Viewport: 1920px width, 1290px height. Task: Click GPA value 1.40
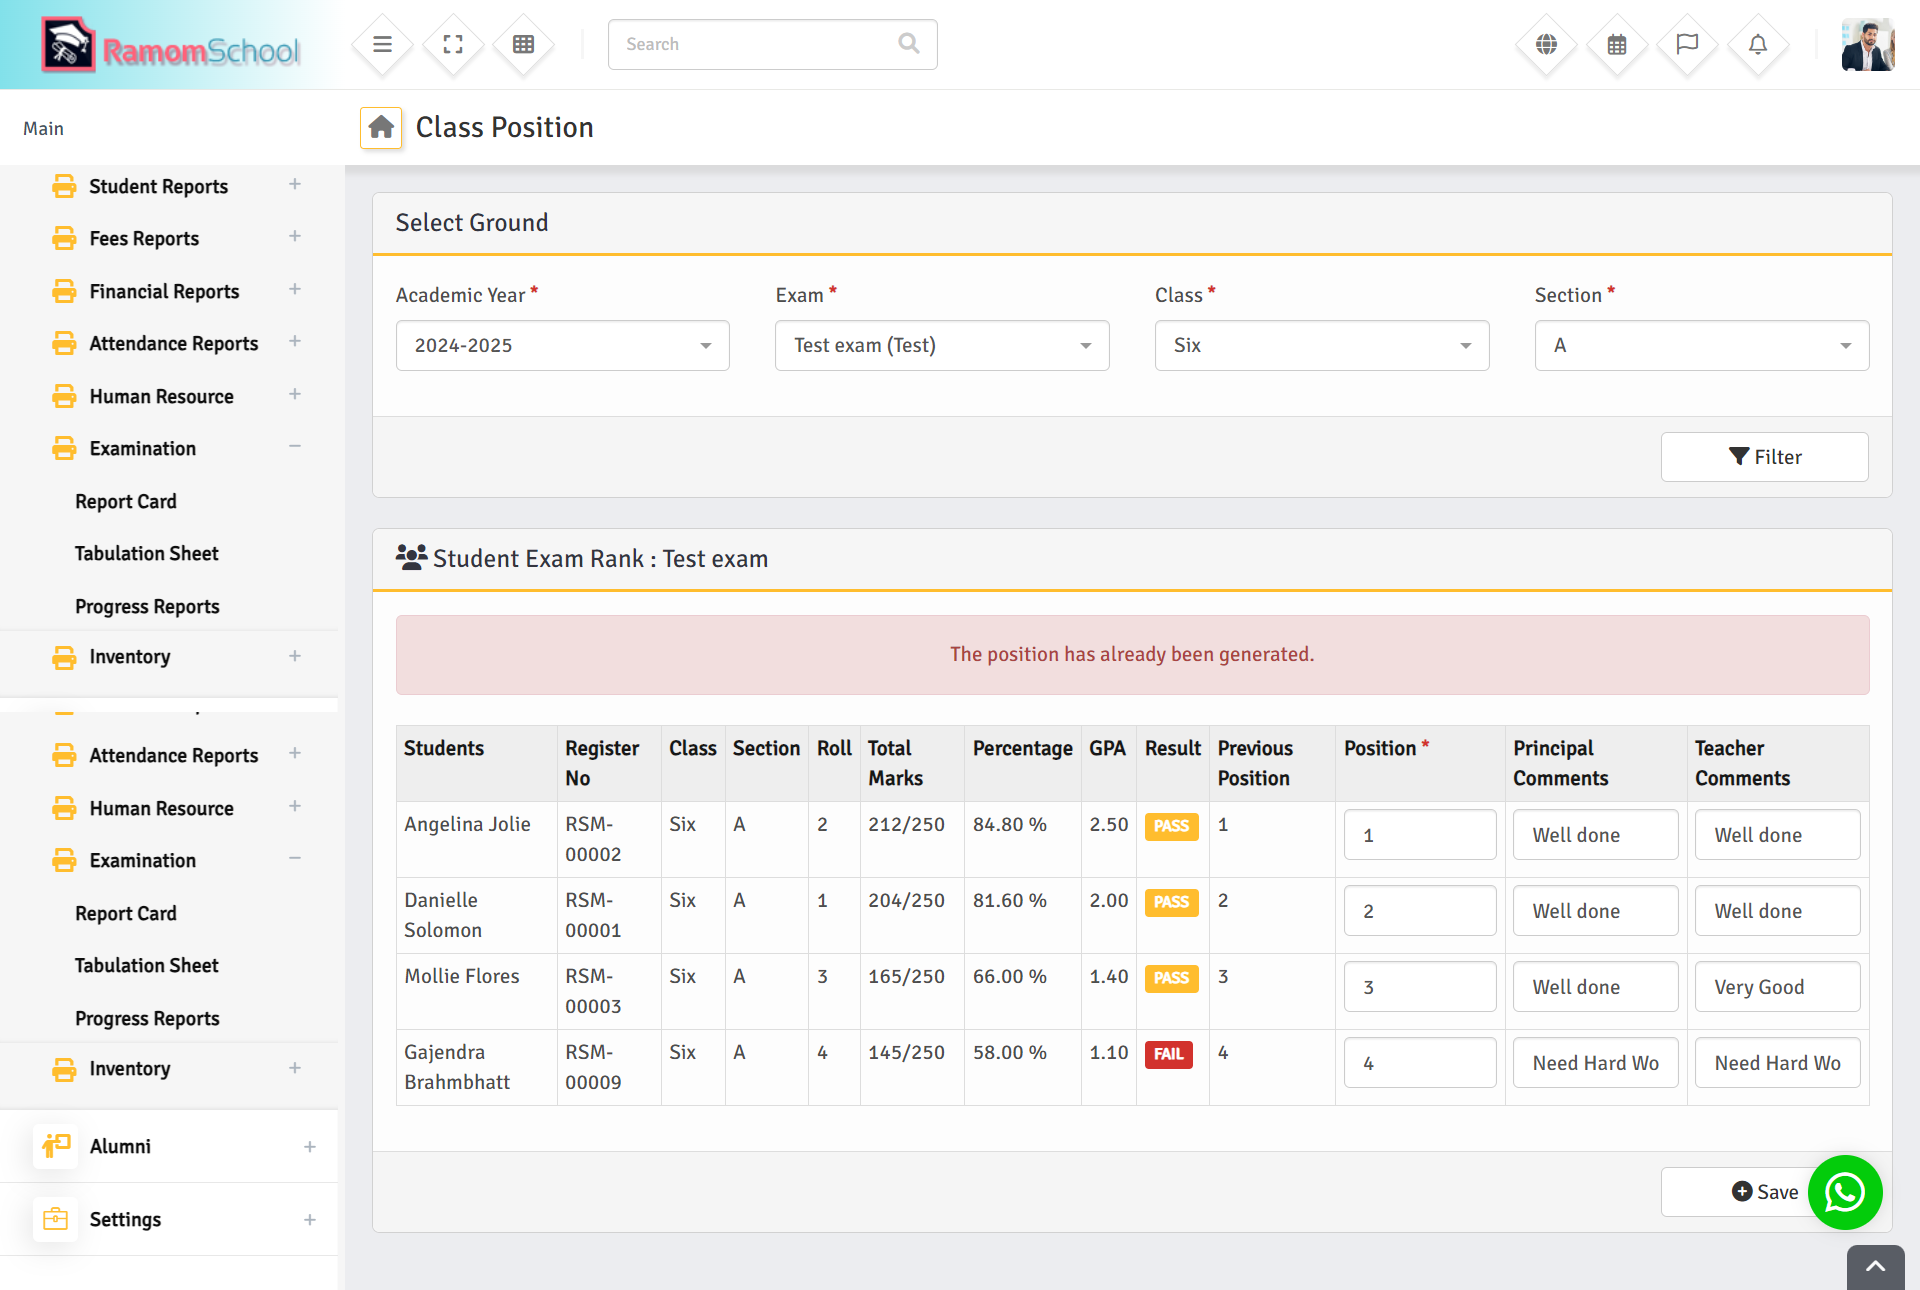click(1108, 976)
